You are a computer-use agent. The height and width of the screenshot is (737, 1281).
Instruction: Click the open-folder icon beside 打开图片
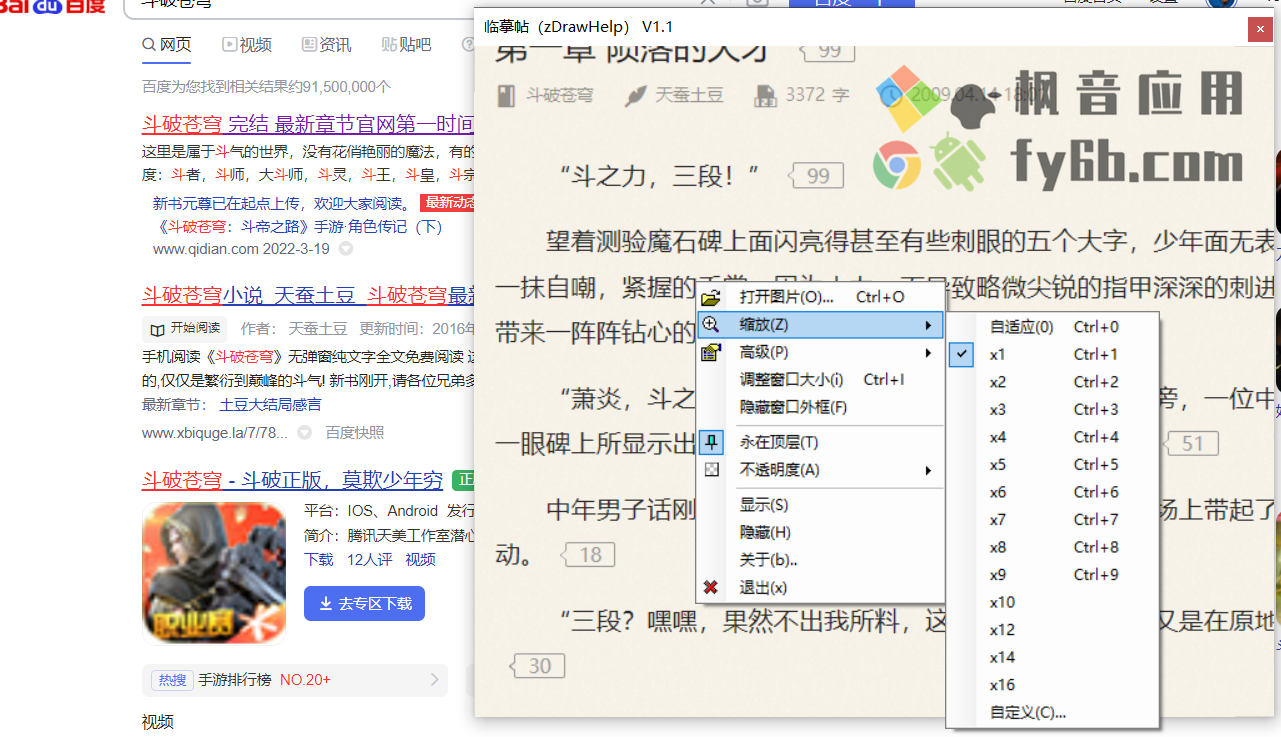pyautogui.click(x=711, y=298)
